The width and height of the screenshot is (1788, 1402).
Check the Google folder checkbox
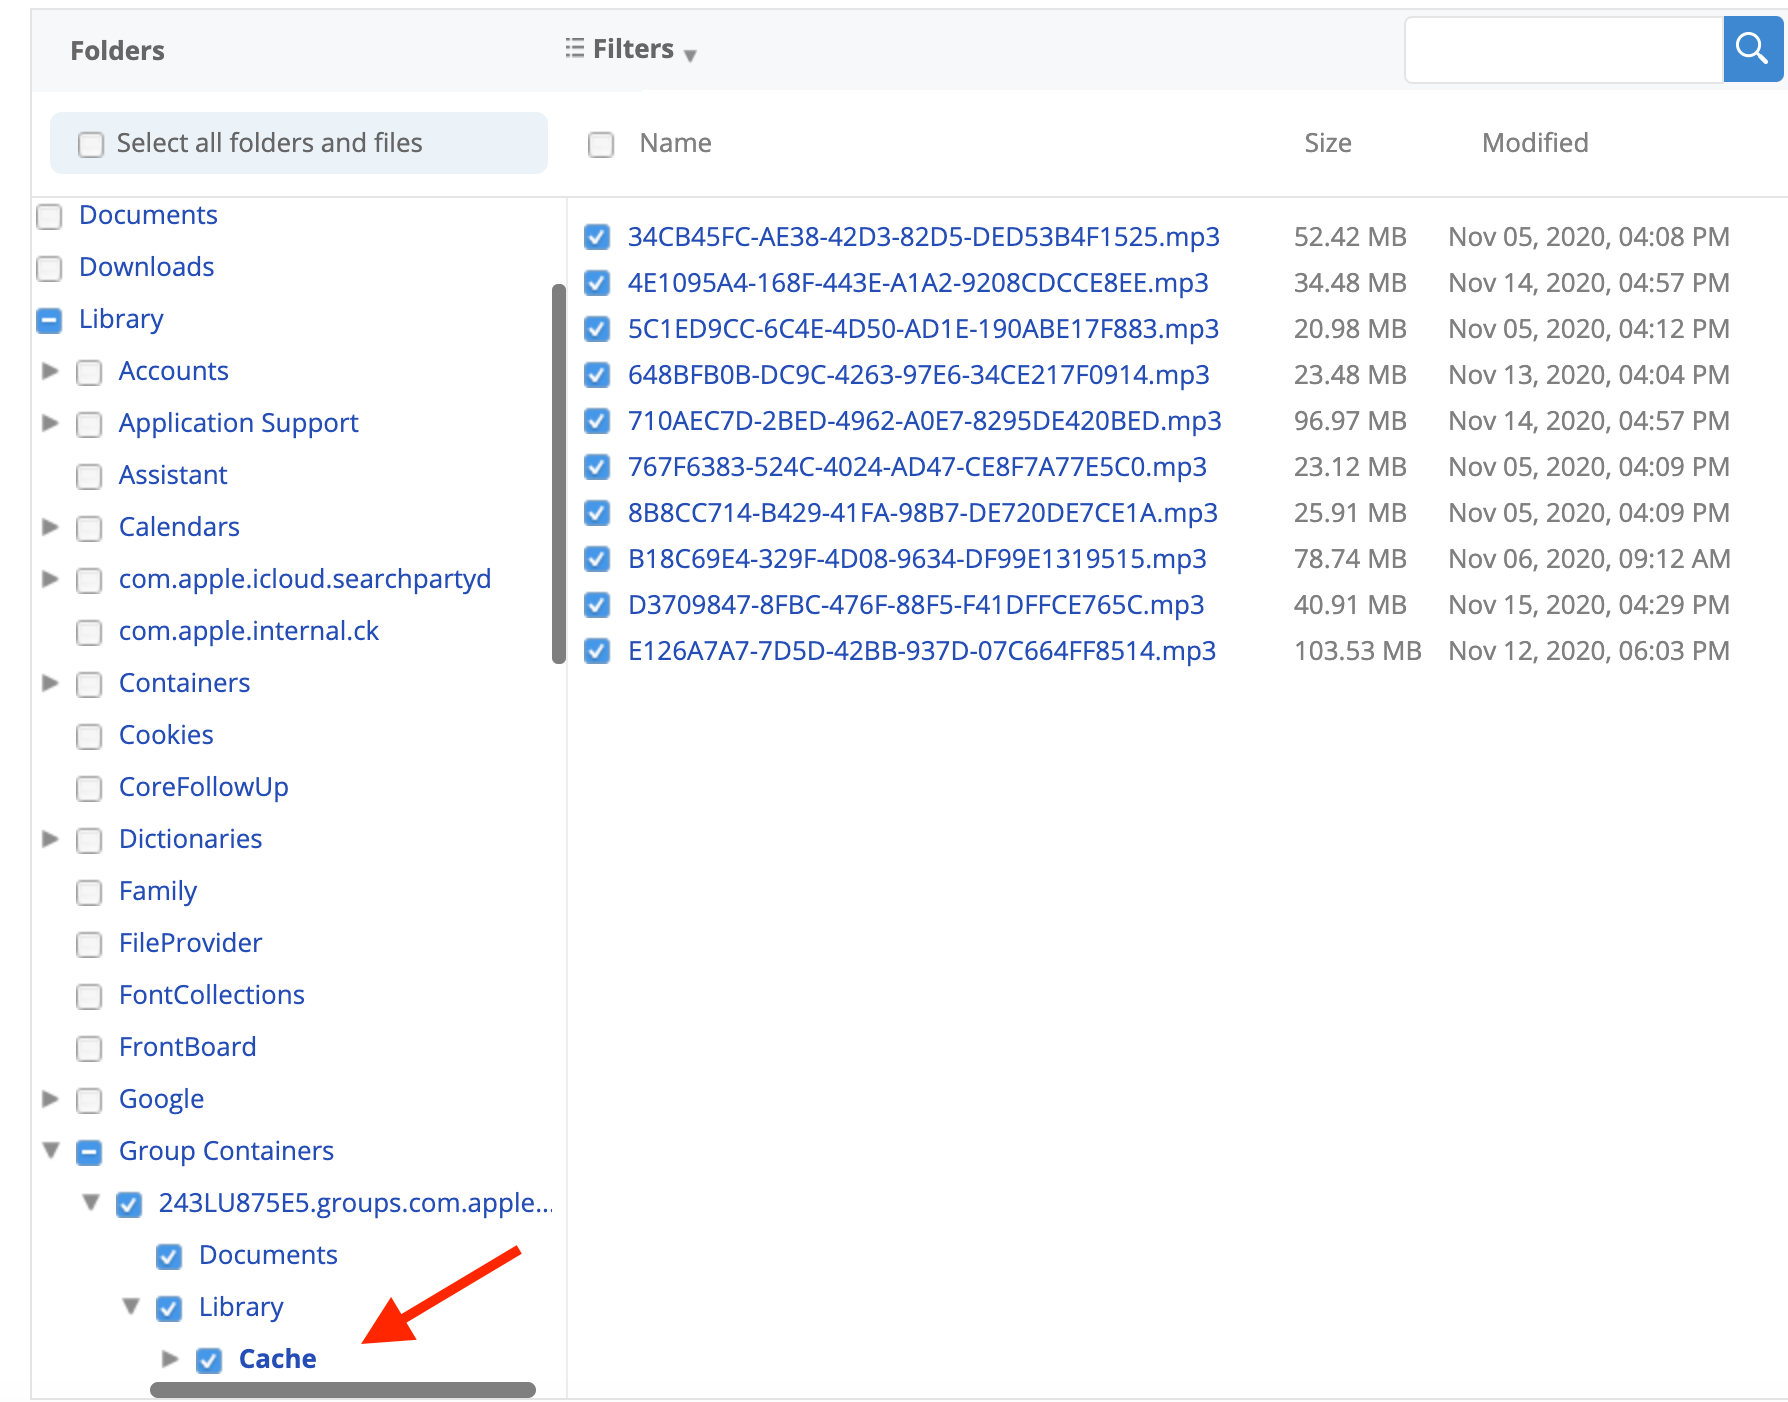[89, 1100]
